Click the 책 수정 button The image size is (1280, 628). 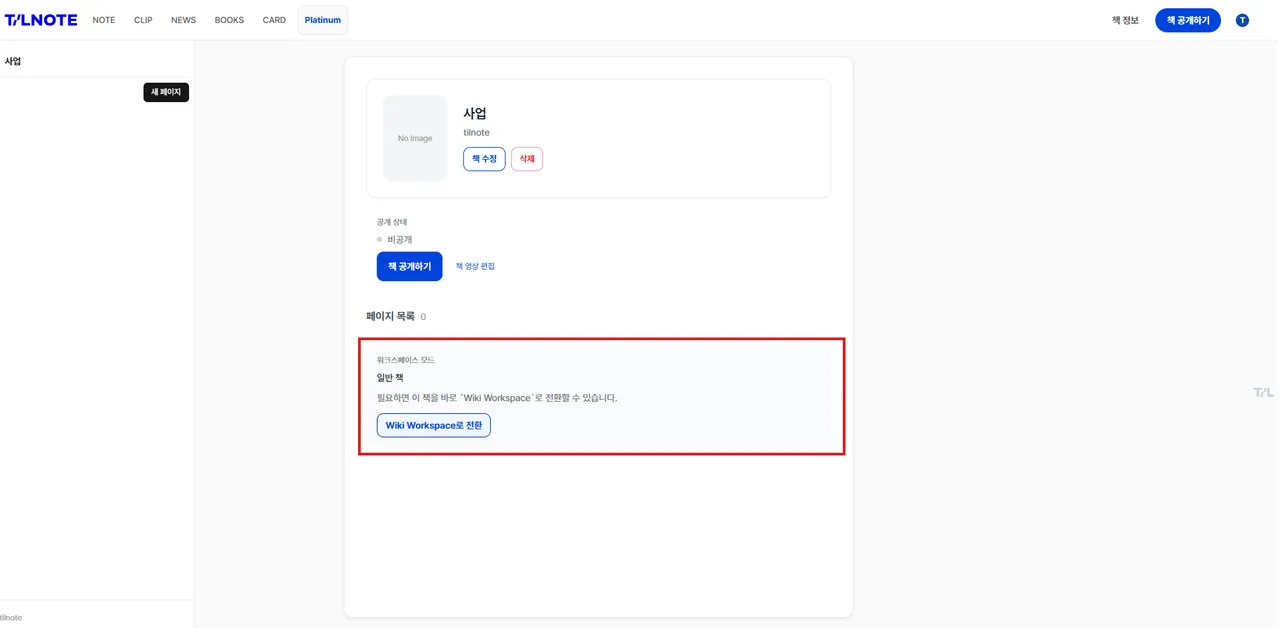484,159
